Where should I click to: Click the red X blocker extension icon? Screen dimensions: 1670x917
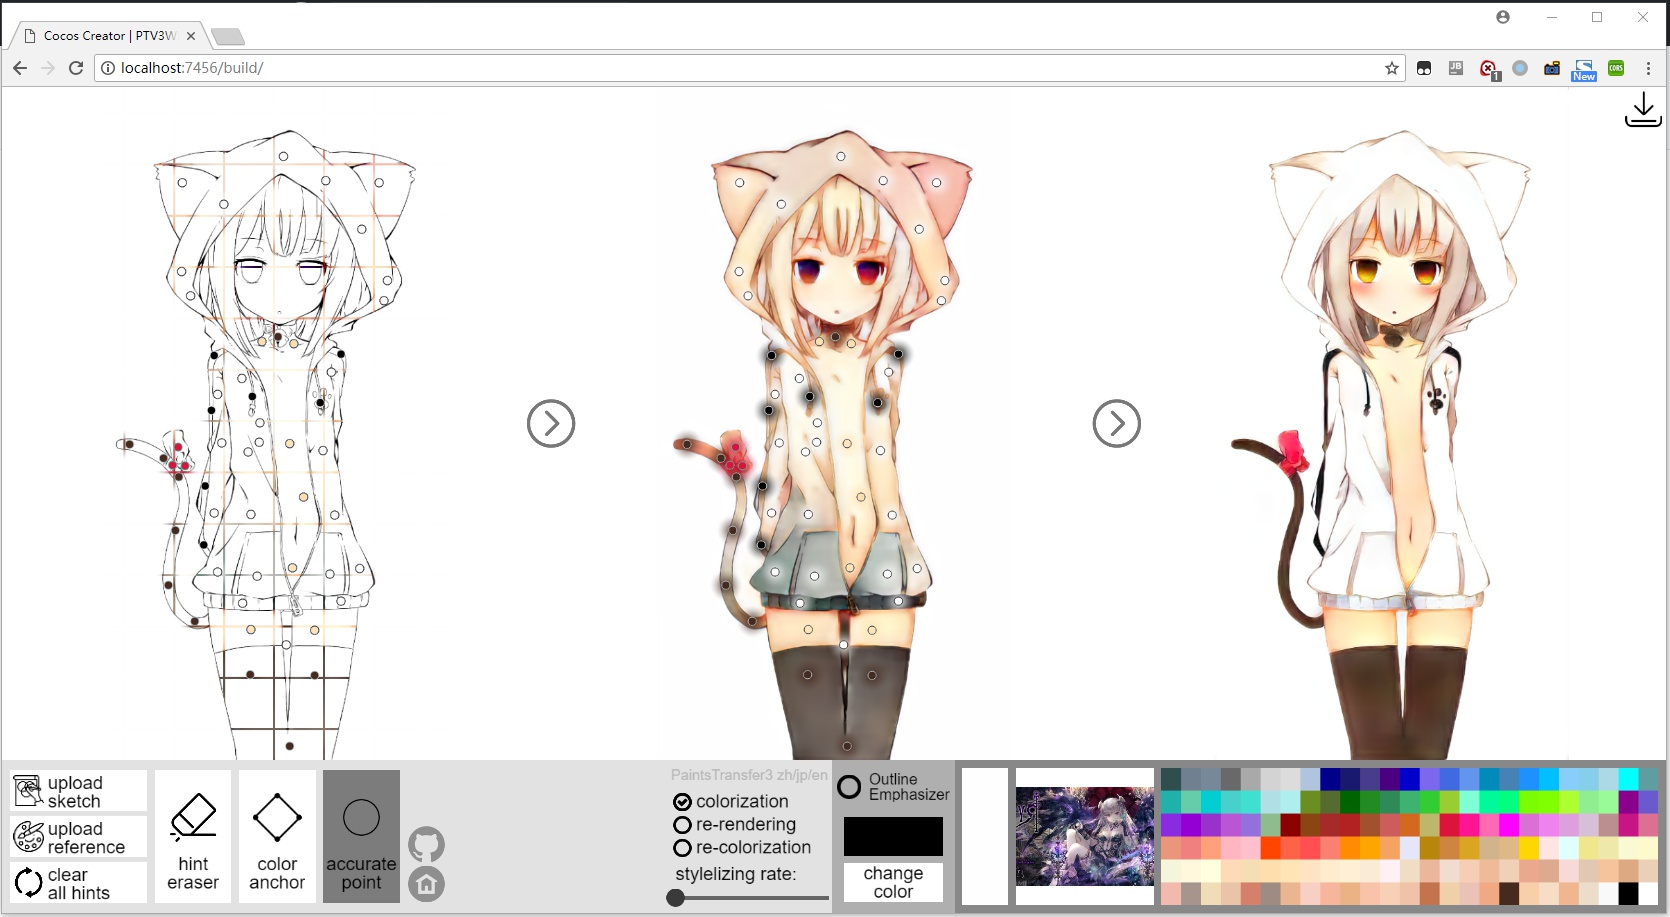(1489, 69)
